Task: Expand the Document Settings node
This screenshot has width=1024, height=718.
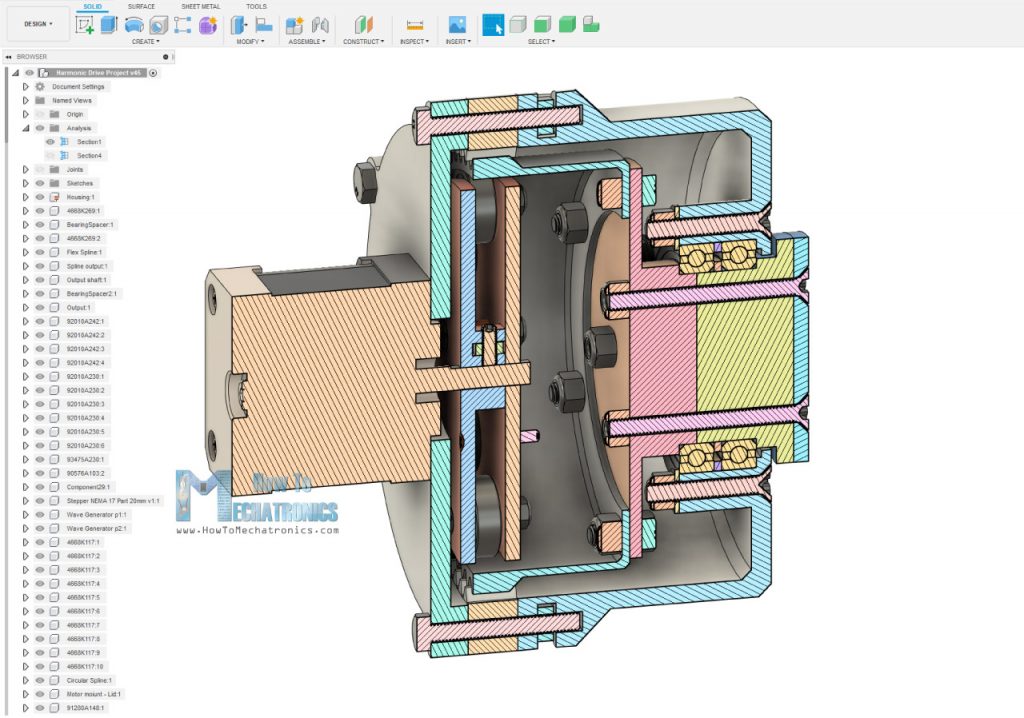Action: (x=26, y=86)
